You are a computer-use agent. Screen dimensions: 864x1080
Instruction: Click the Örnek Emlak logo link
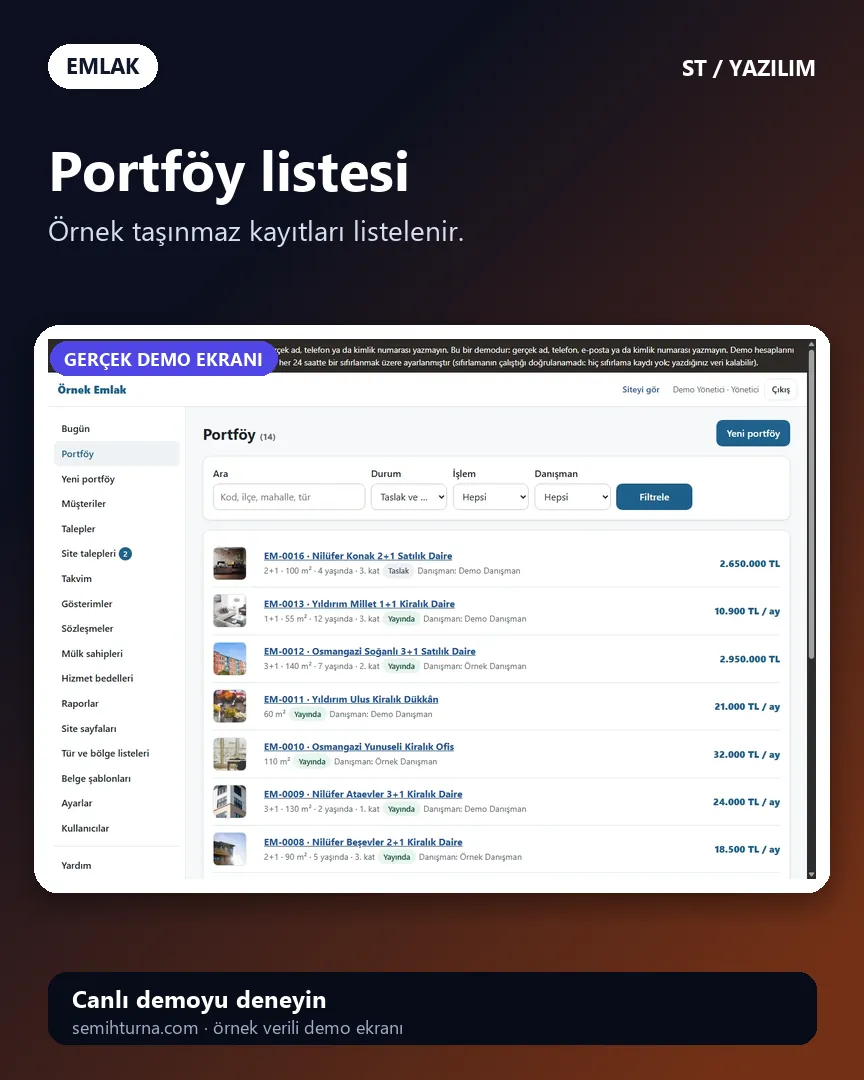point(92,390)
